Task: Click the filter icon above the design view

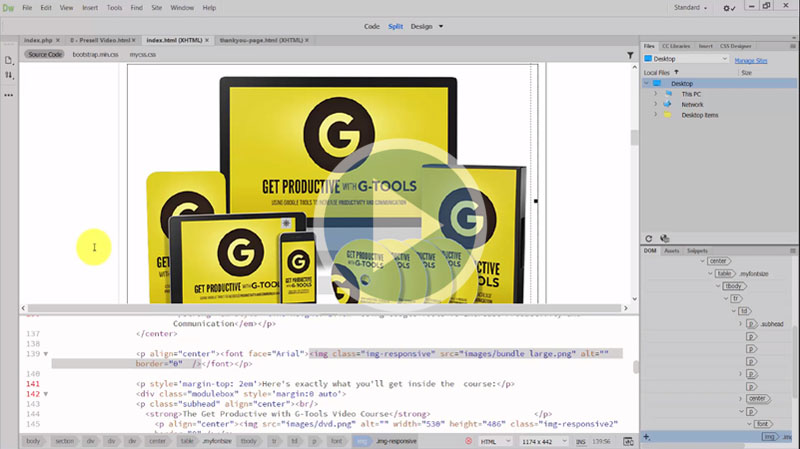Action: coord(630,54)
